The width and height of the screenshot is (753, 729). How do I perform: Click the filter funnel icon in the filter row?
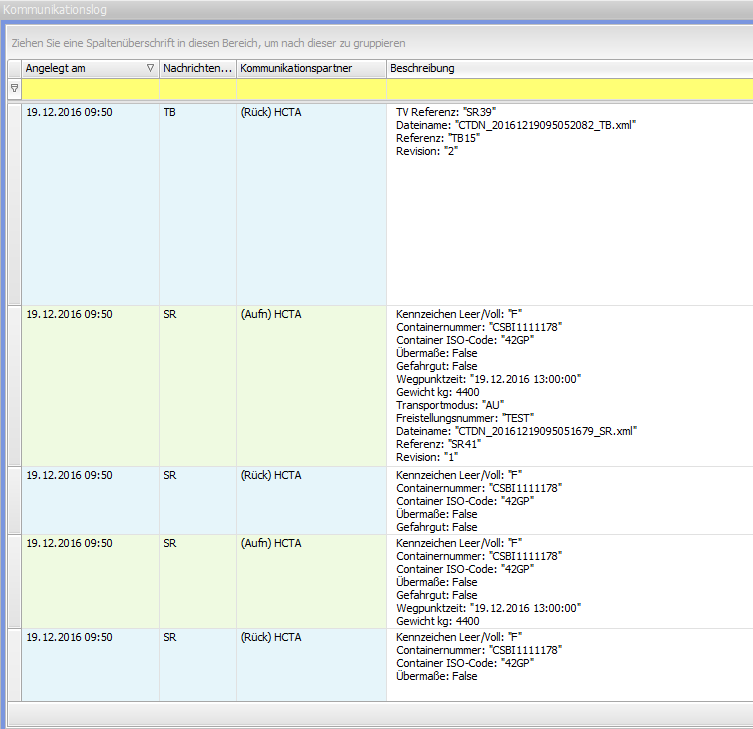pyautogui.click(x=14, y=88)
